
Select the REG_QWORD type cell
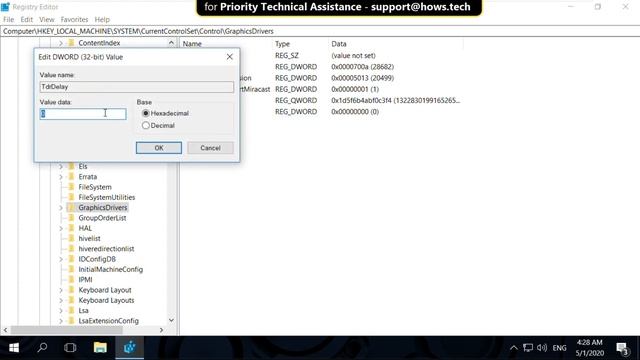(296, 100)
